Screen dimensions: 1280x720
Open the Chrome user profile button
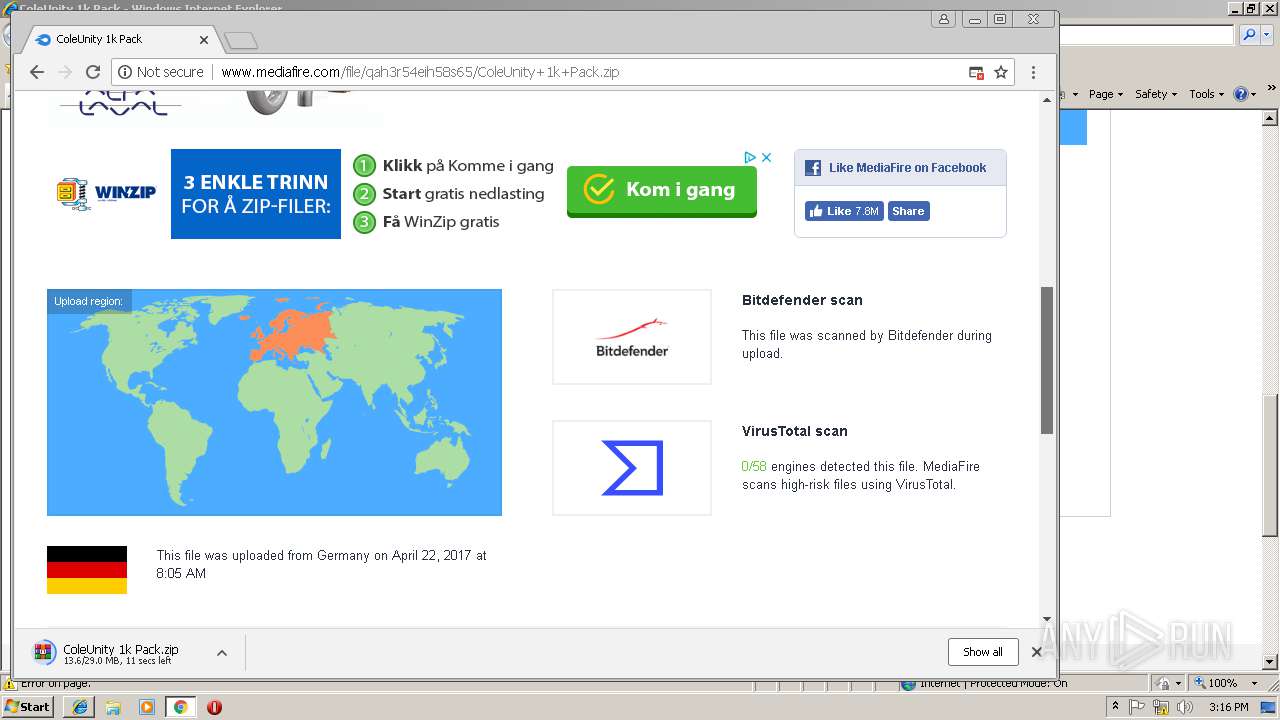943,19
